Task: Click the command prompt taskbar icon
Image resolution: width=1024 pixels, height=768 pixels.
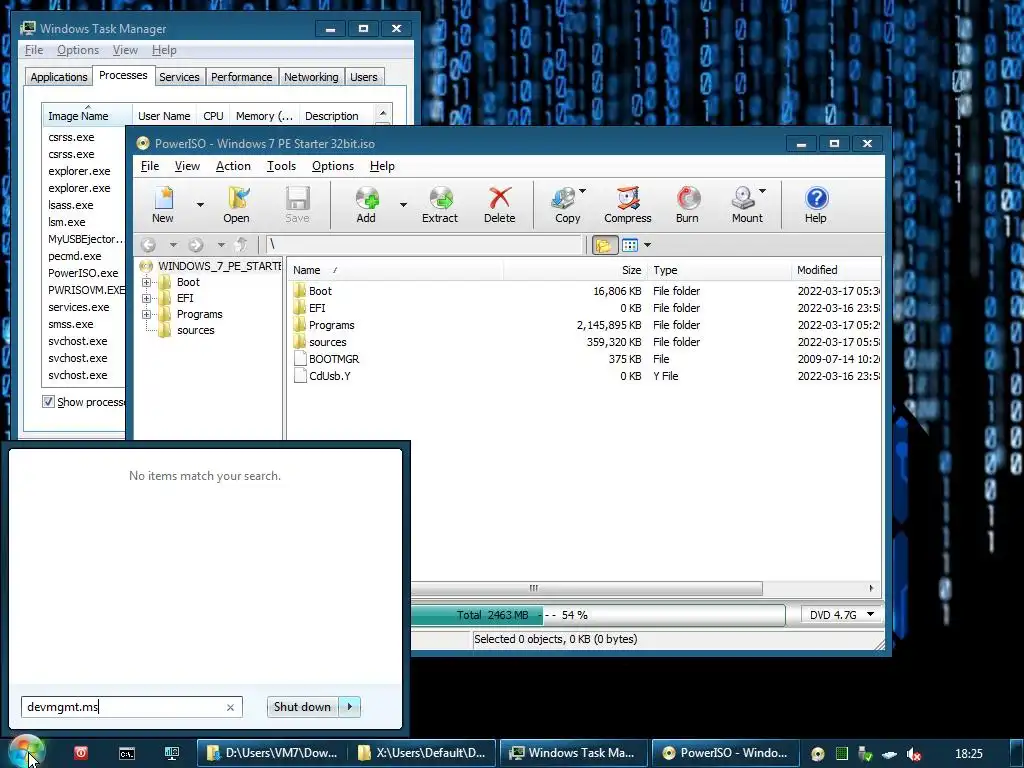Action: pyautogui.click(x=127, y=754)
